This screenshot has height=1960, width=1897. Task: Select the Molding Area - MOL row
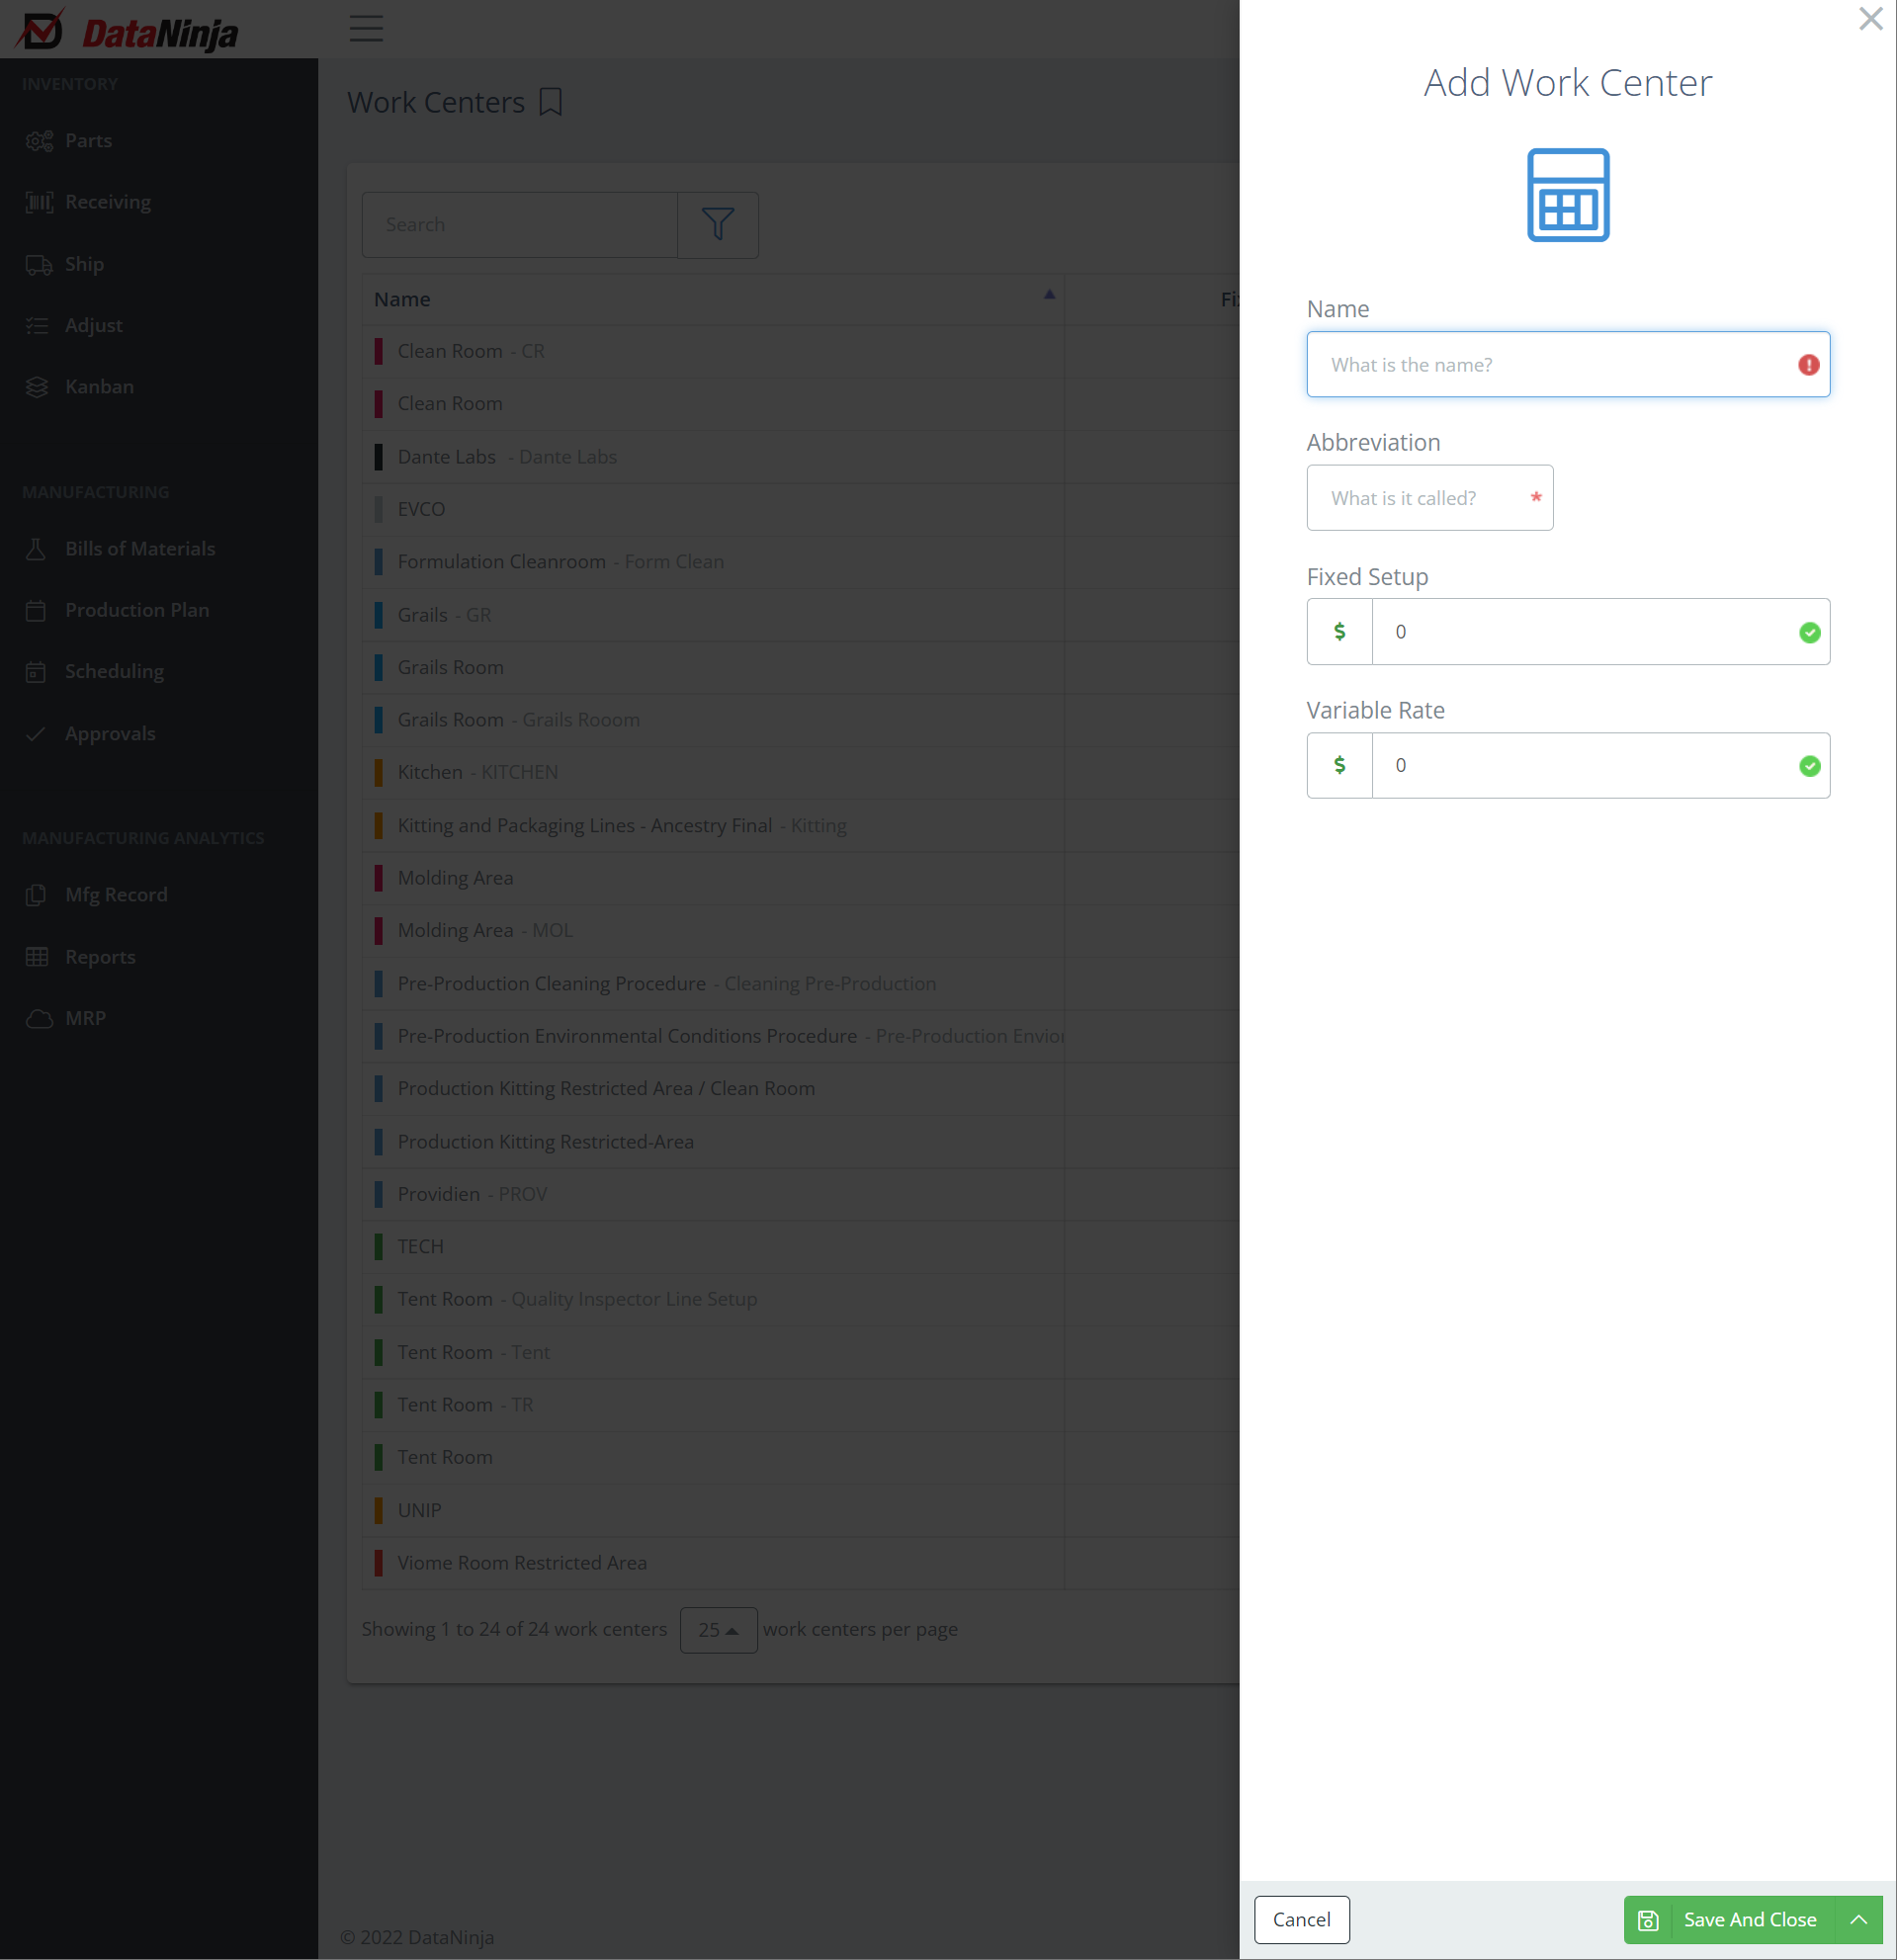click(800, 931)
